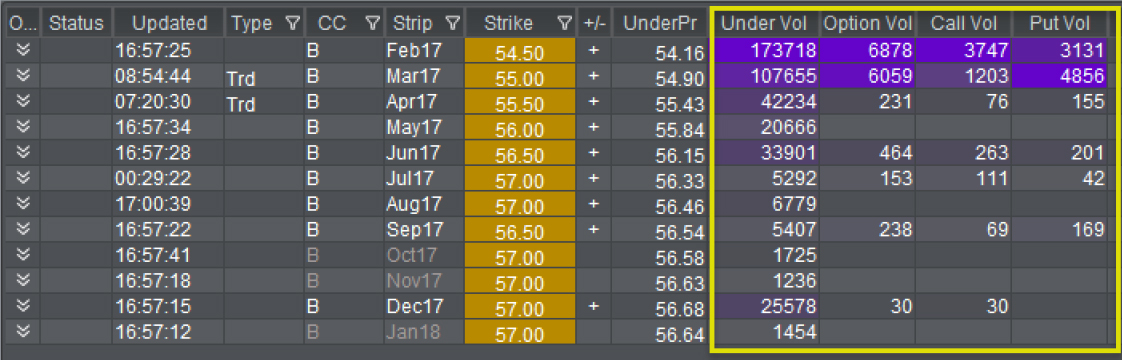The image size is (1122, 360).
Task: Click the greyed Jan18 strip cell
Action: coord(424,332)
